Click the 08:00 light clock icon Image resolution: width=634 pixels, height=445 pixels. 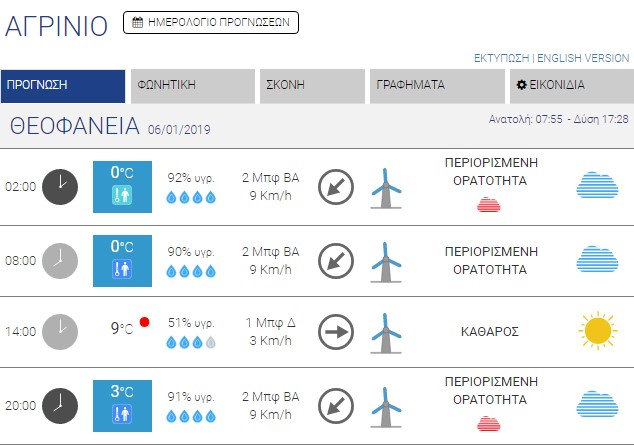click(60, 260)
